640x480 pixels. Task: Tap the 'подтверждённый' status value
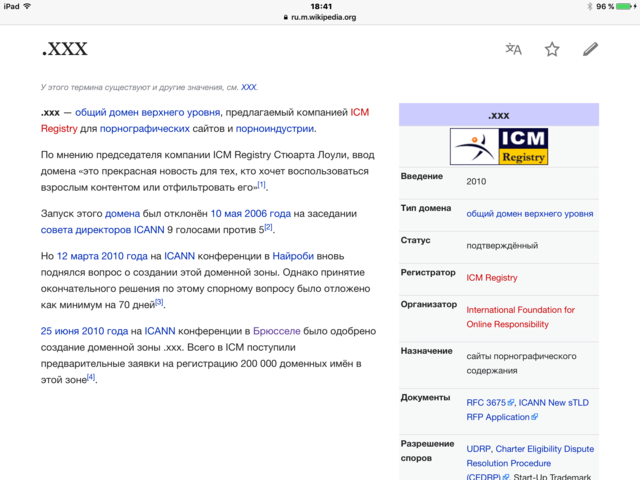(x=502, y=246)
